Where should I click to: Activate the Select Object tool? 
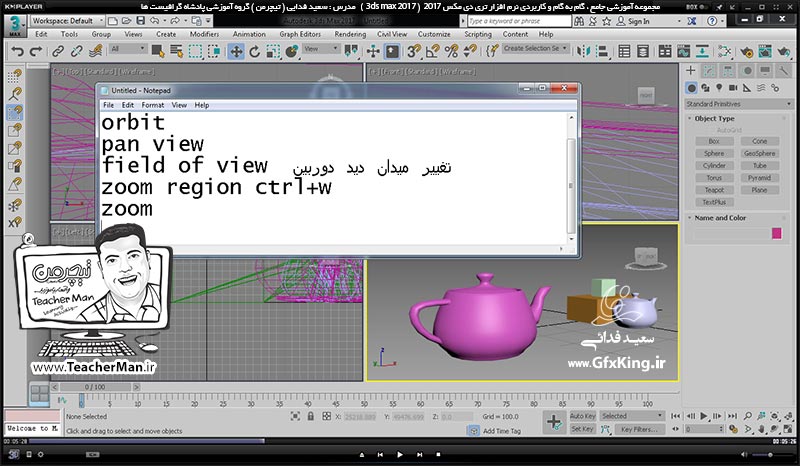coord(158,52)
